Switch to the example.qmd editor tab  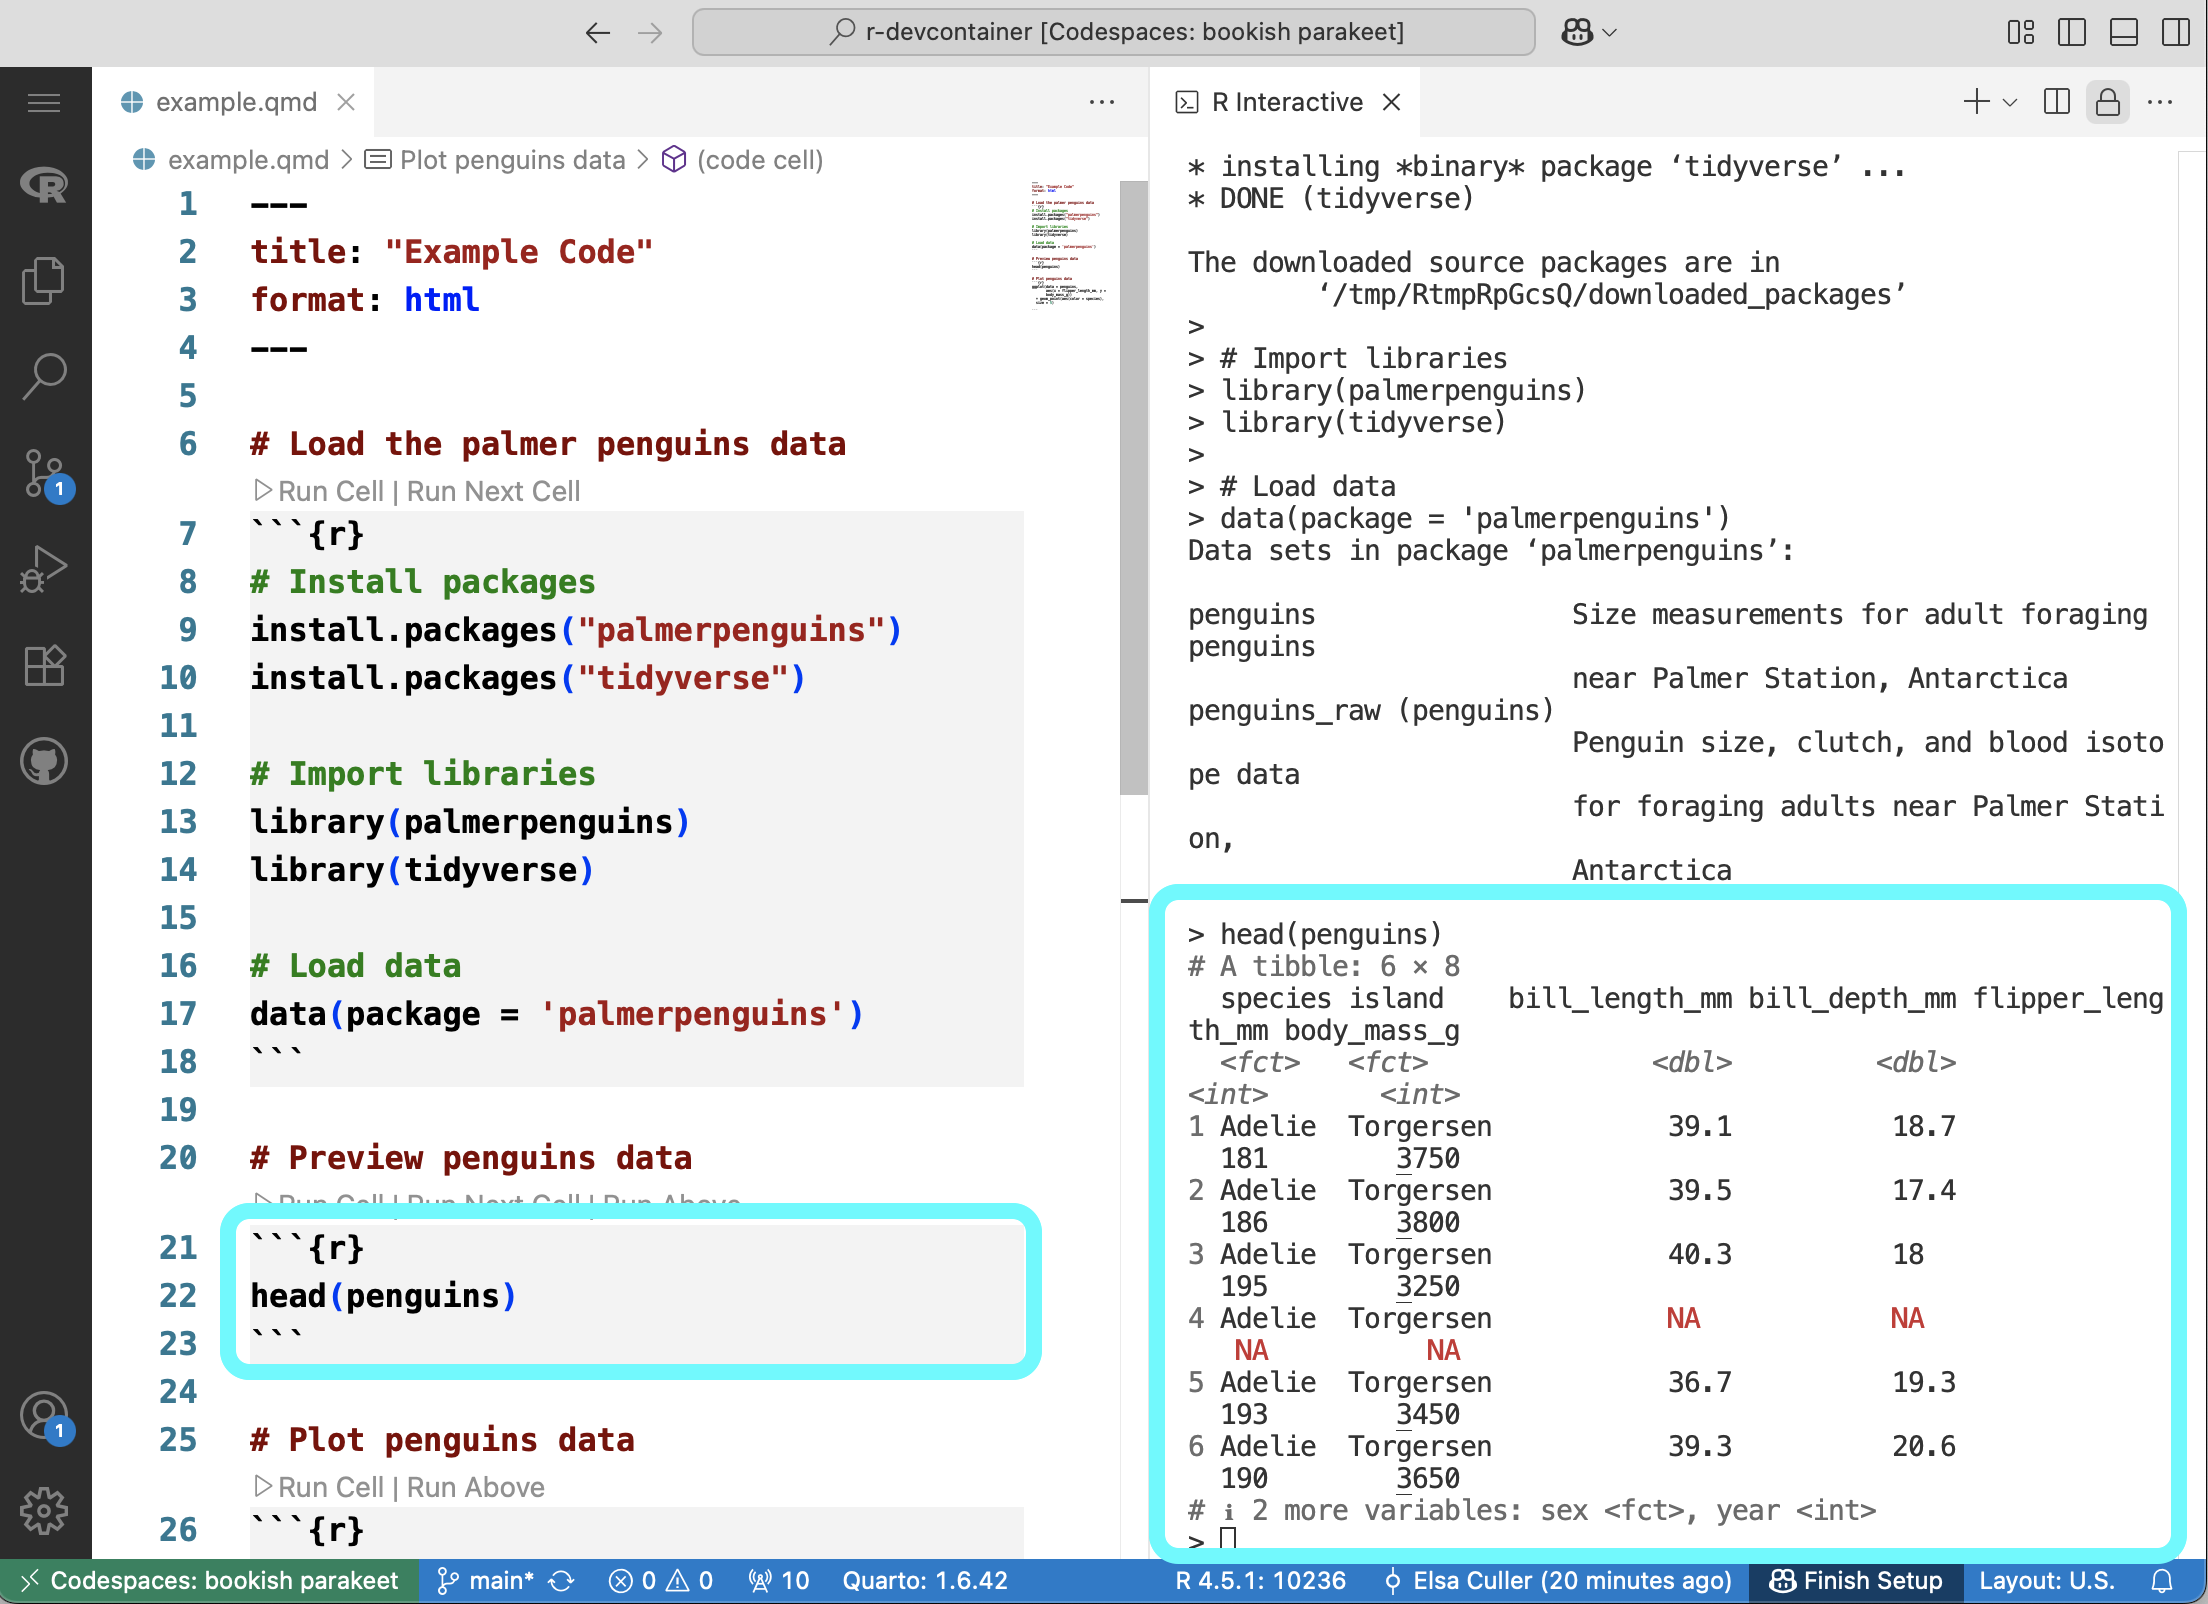coord(236,102)
